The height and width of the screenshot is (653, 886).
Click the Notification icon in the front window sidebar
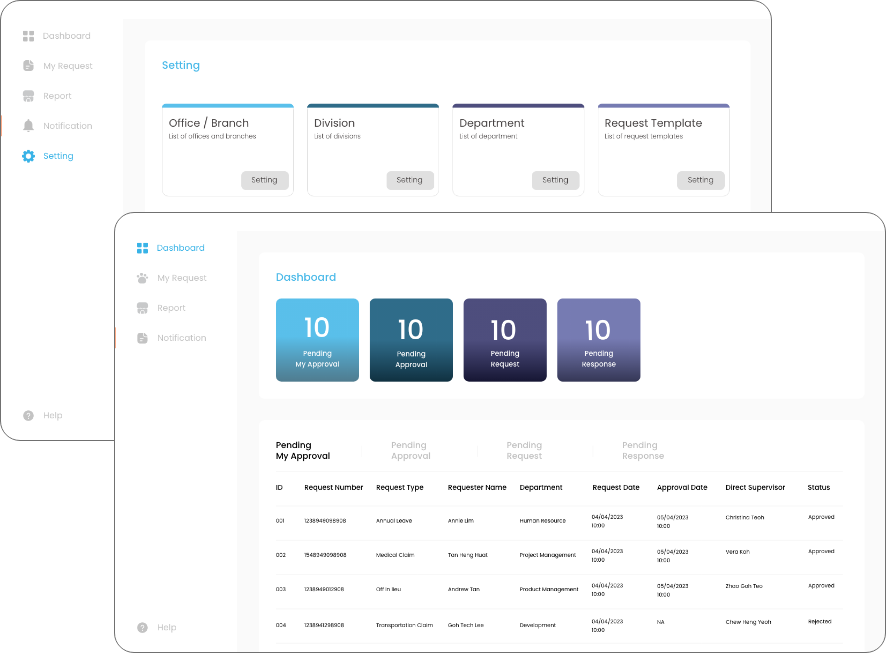[142, 338]
